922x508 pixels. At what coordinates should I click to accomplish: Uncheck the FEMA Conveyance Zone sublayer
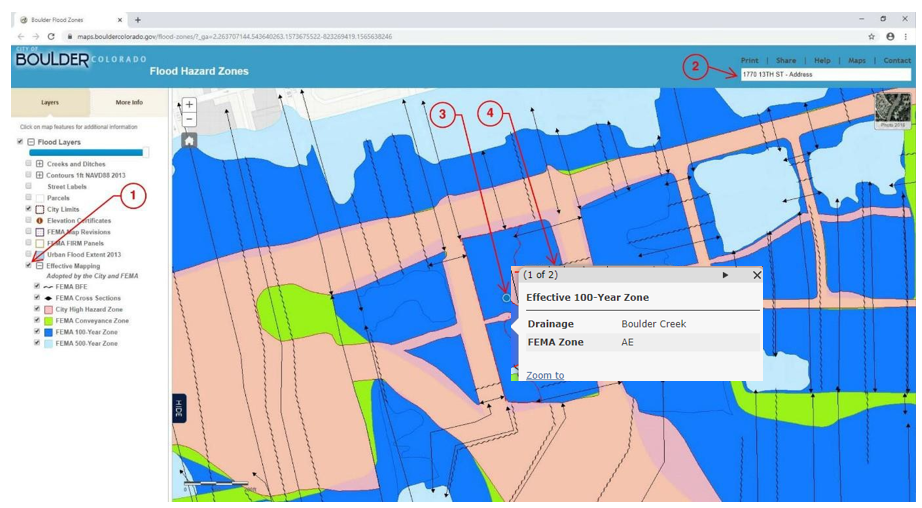[x=37, y=320]
